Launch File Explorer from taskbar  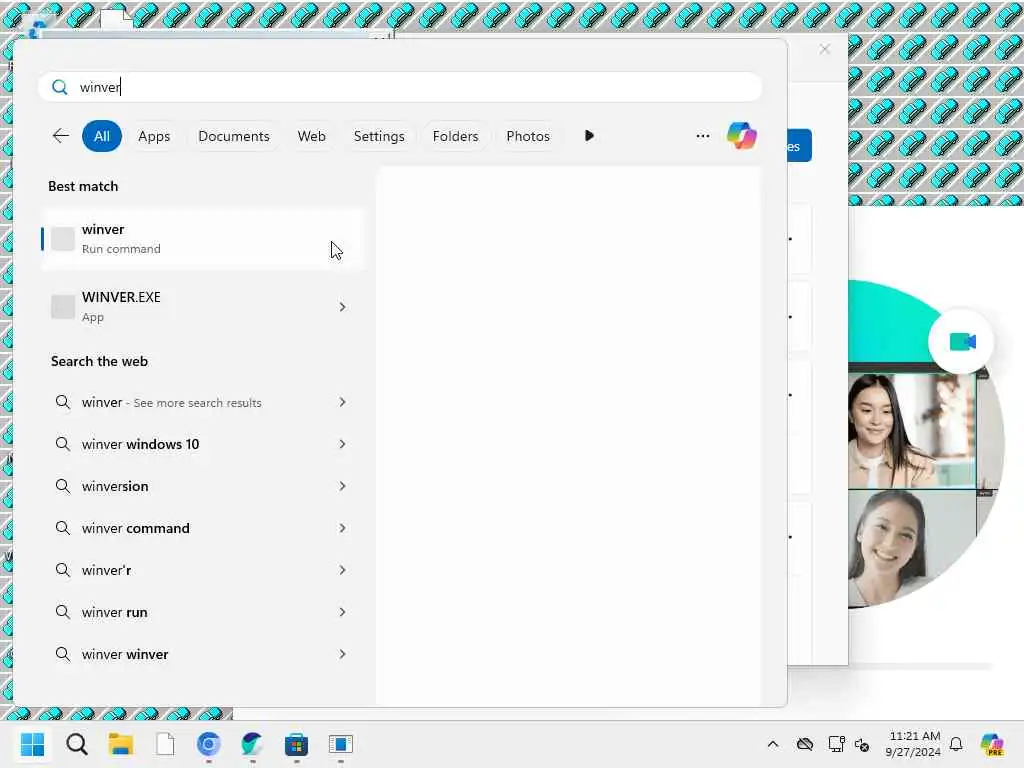[x=121, y=744]
